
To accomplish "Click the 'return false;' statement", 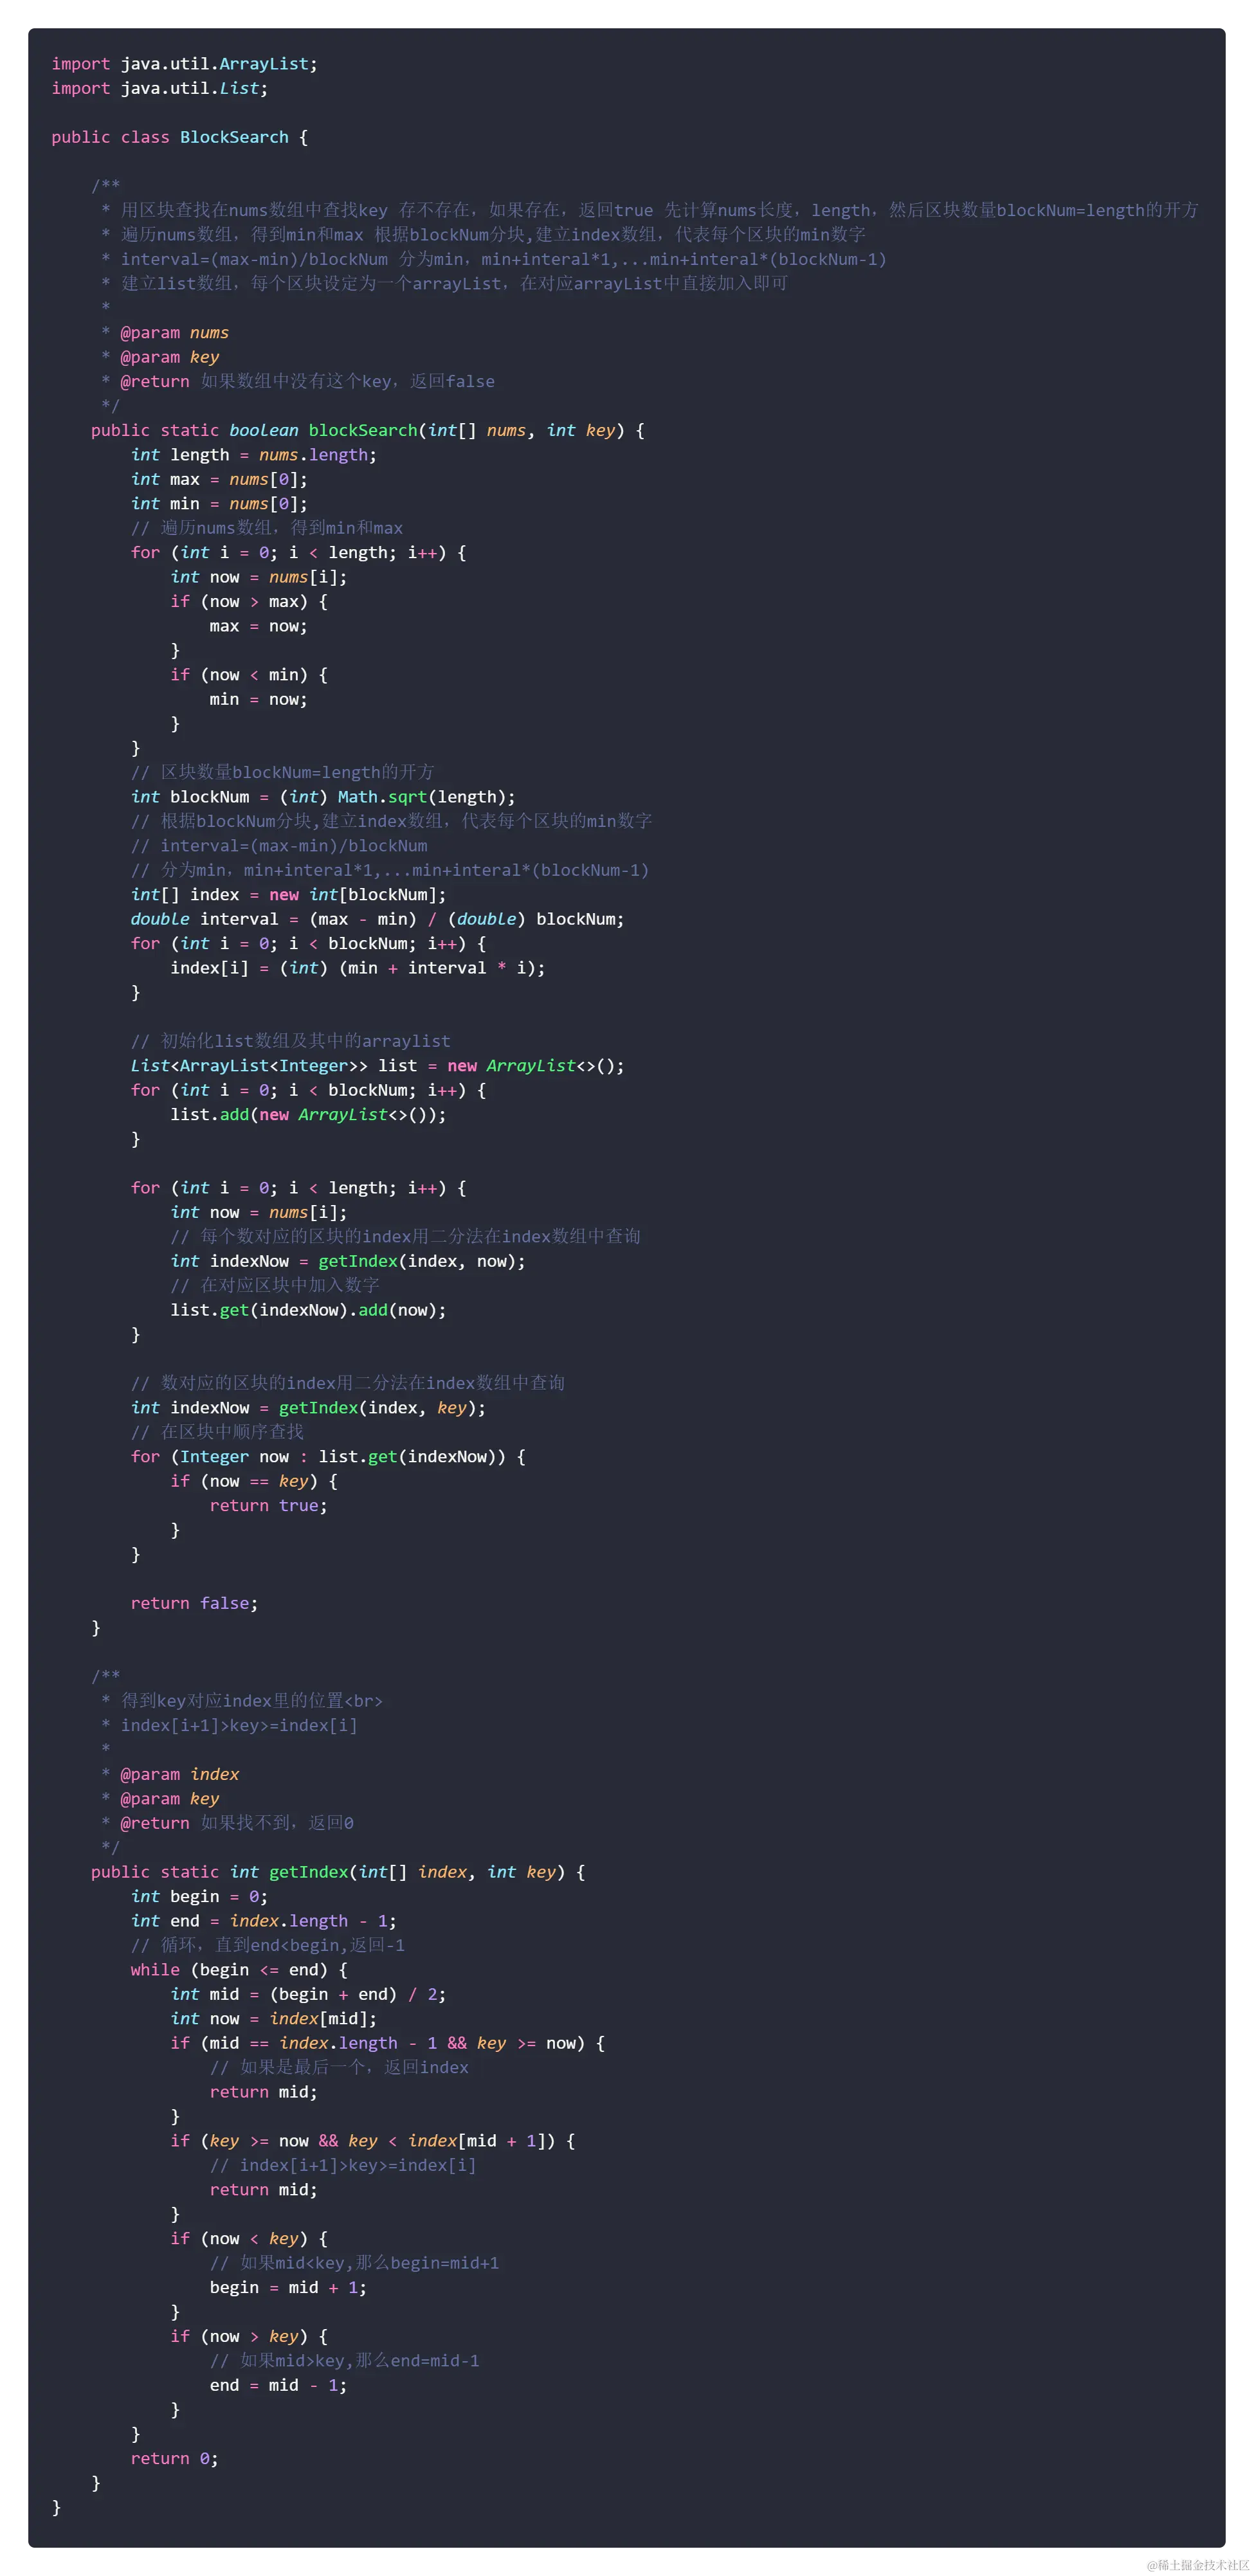I will click(x=194, y=1603).
